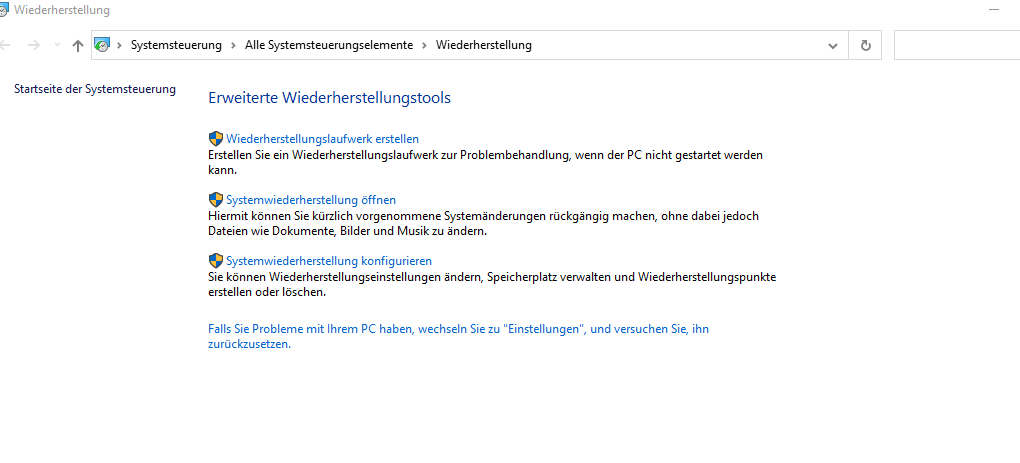This screenshot has height=463, width=1020.
Task: Refresh the Wiederherstellung page
Action: pyautogui.click(x=865, y=46)
